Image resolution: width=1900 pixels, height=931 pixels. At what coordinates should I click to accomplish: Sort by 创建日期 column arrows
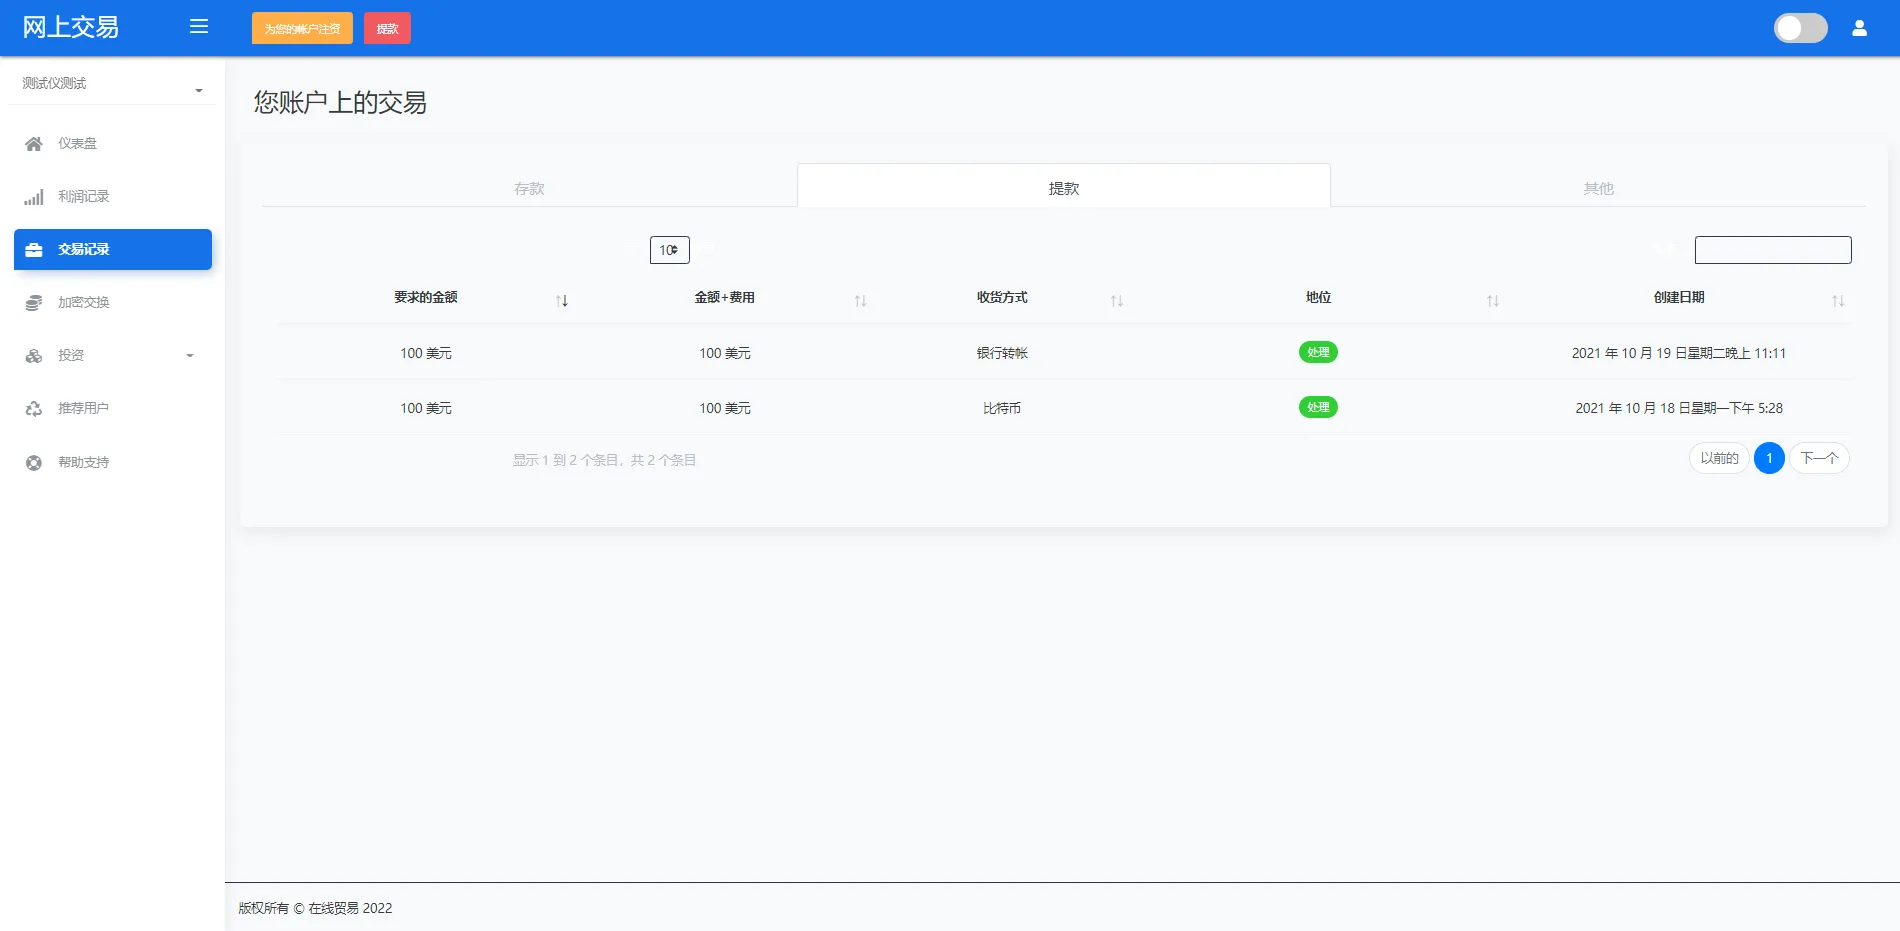coord(1837,300)
